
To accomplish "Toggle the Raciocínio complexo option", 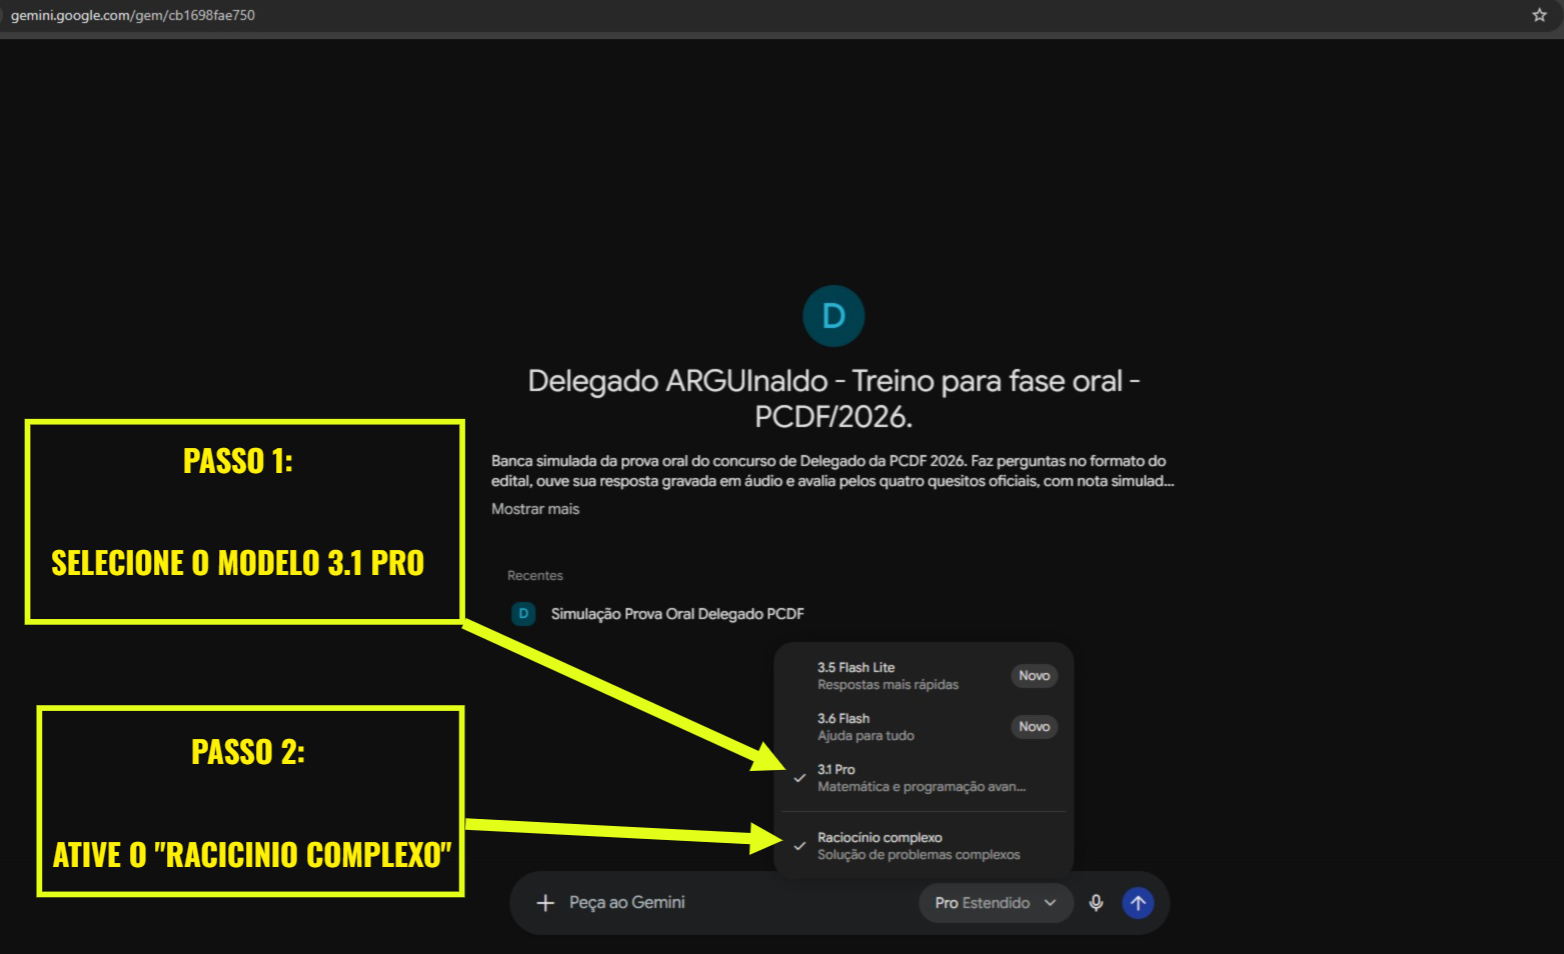I will (923, 846).
